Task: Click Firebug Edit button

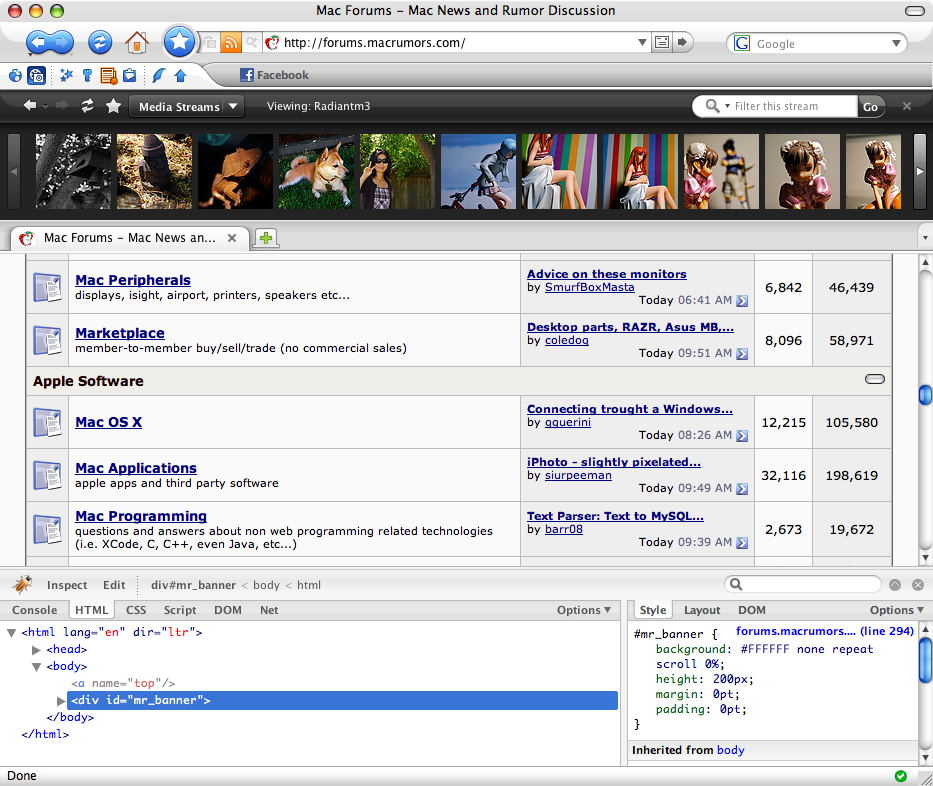Action: [114, 585]
